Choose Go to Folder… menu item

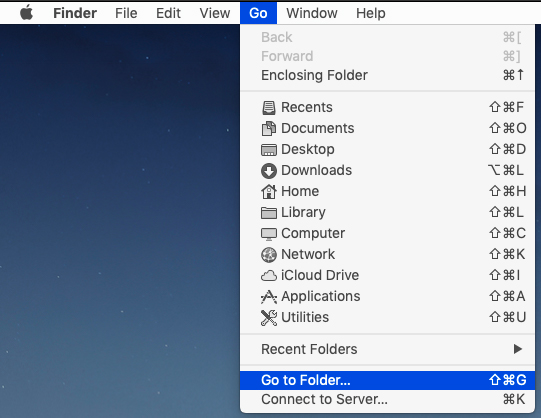point(387,380)
